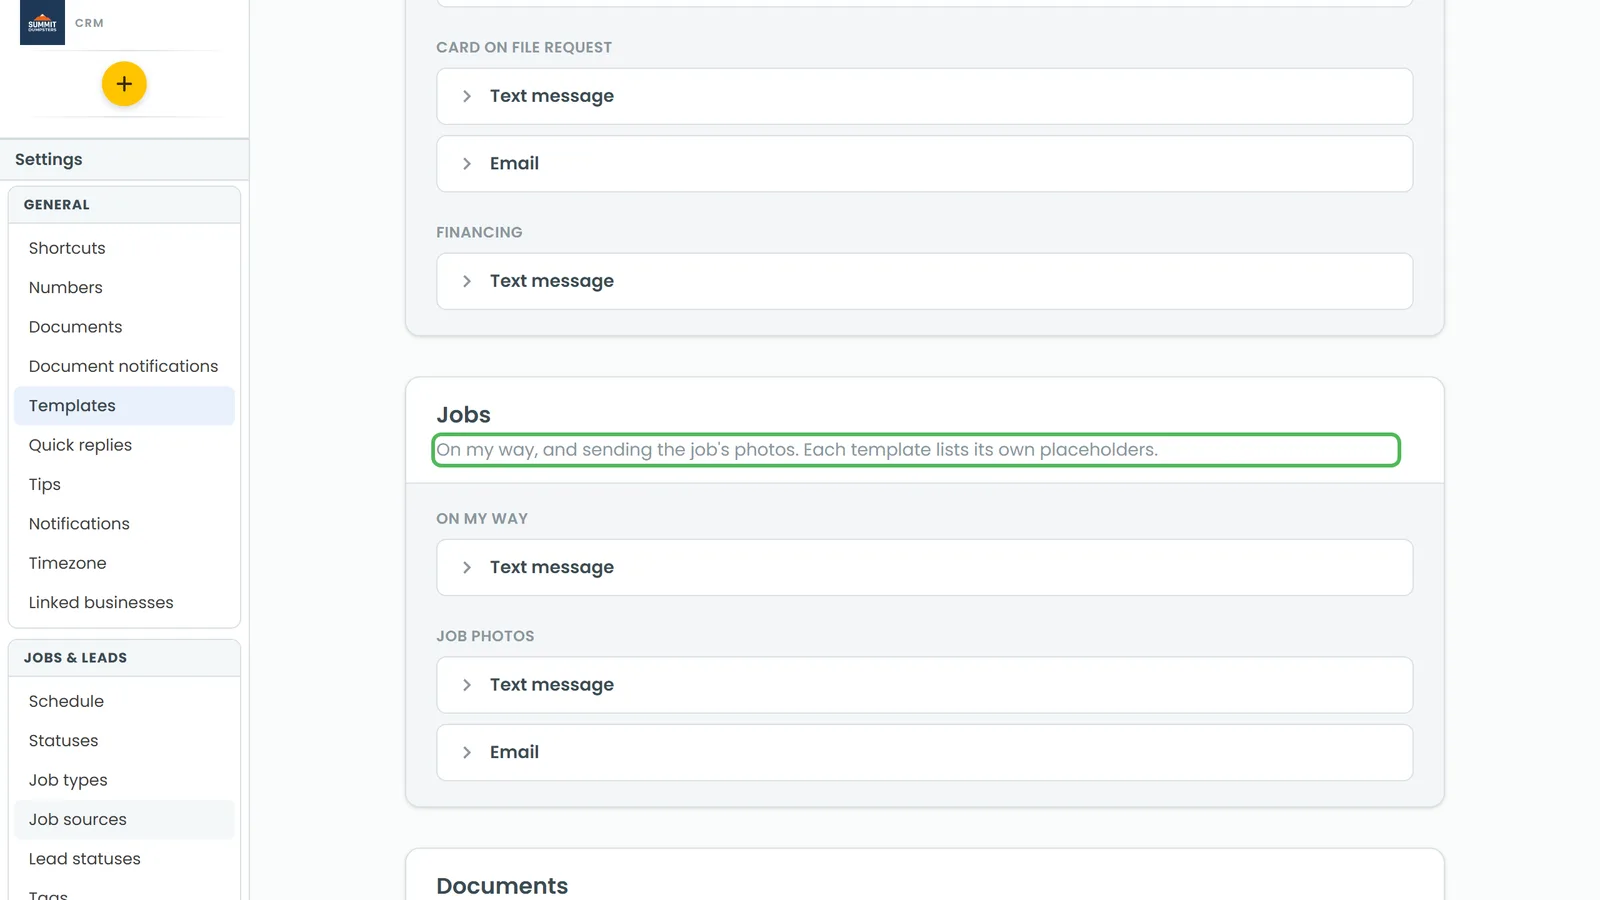Viewport: 1600px width, 900px height.
Task: Select Templates in the sidebar
Action: (124, 406)
